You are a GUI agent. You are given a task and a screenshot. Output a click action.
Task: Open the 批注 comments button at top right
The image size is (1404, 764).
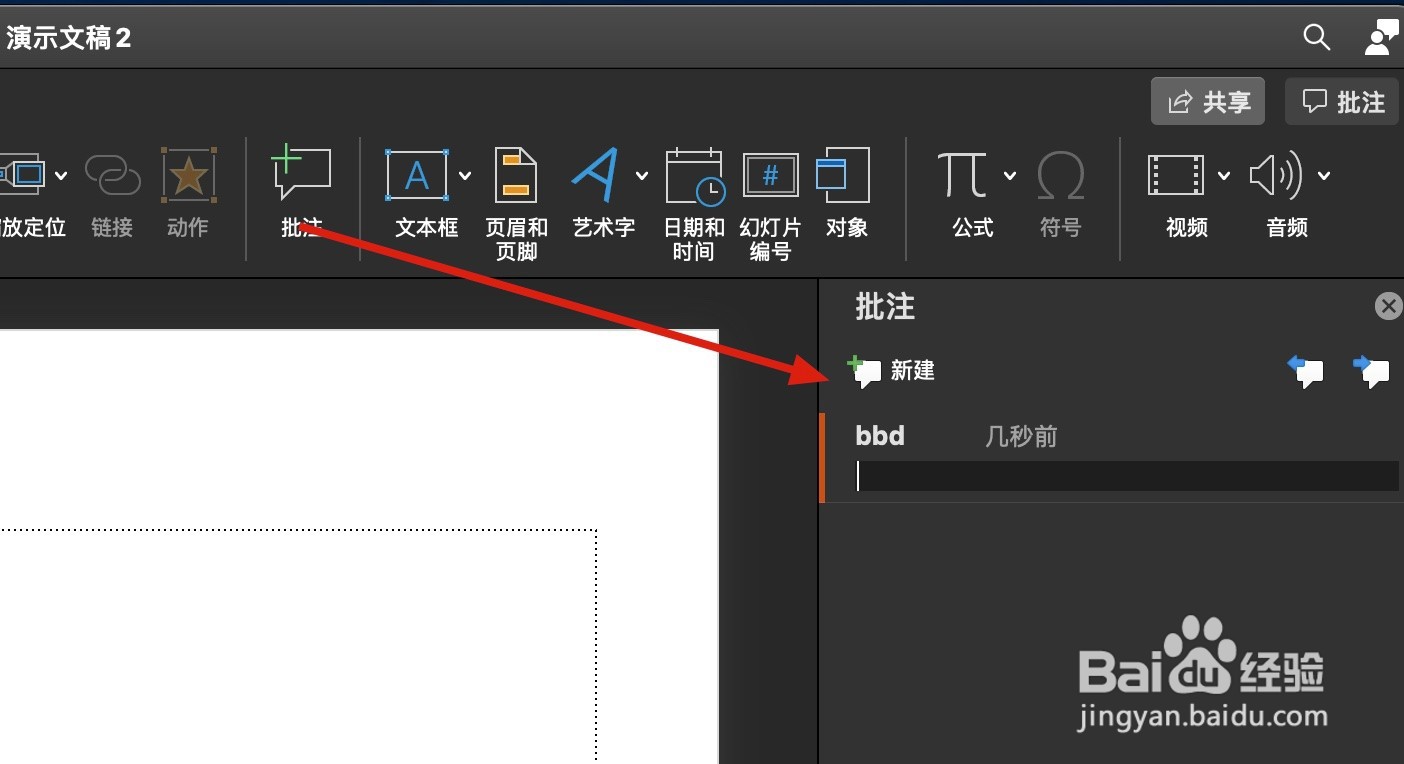1341,102
